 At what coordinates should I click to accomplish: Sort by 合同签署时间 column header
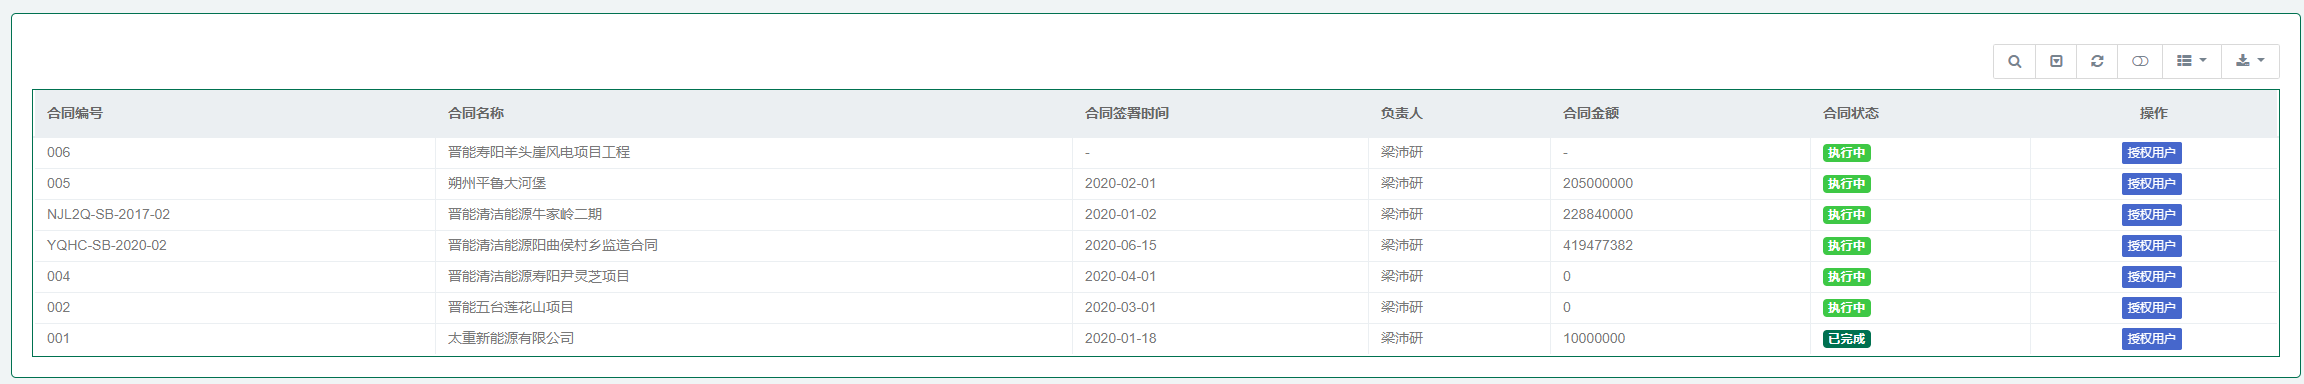[1127, 113]
